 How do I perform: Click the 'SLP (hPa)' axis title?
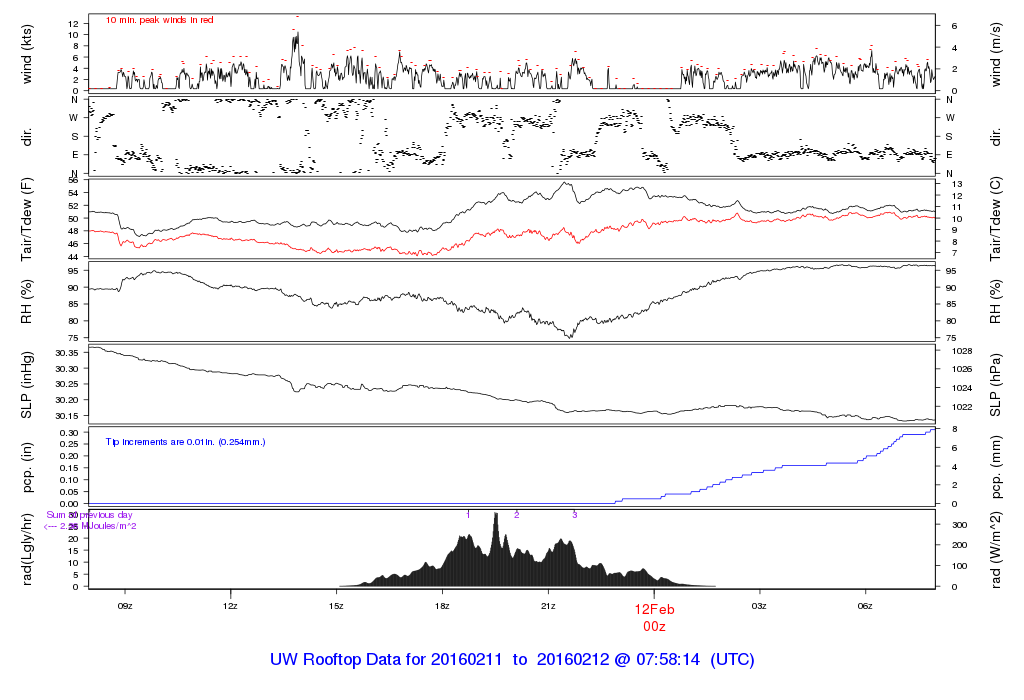coord(995,385)
